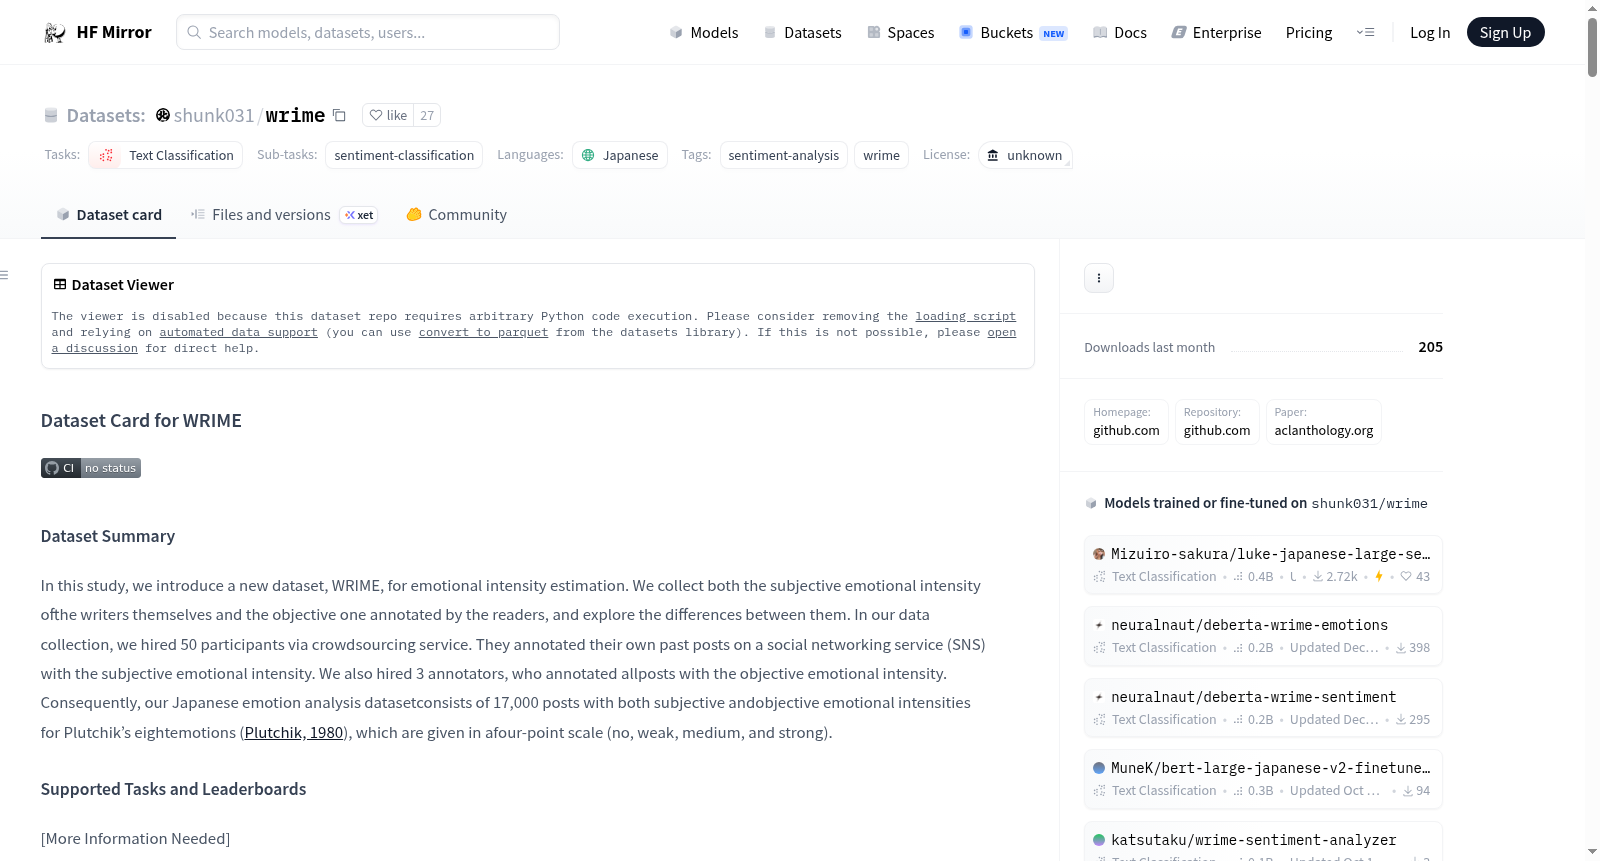
Task: Open the automated data support link
Action: (238, 332)
